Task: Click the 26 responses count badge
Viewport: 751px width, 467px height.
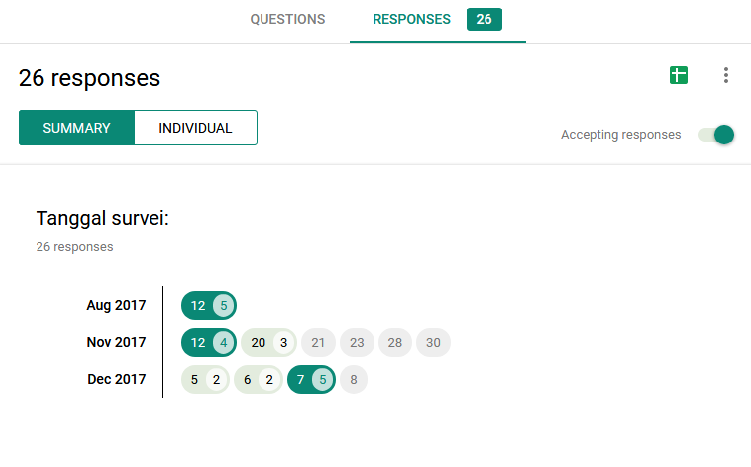Action: pyautogui.click(x=484, y=19)
